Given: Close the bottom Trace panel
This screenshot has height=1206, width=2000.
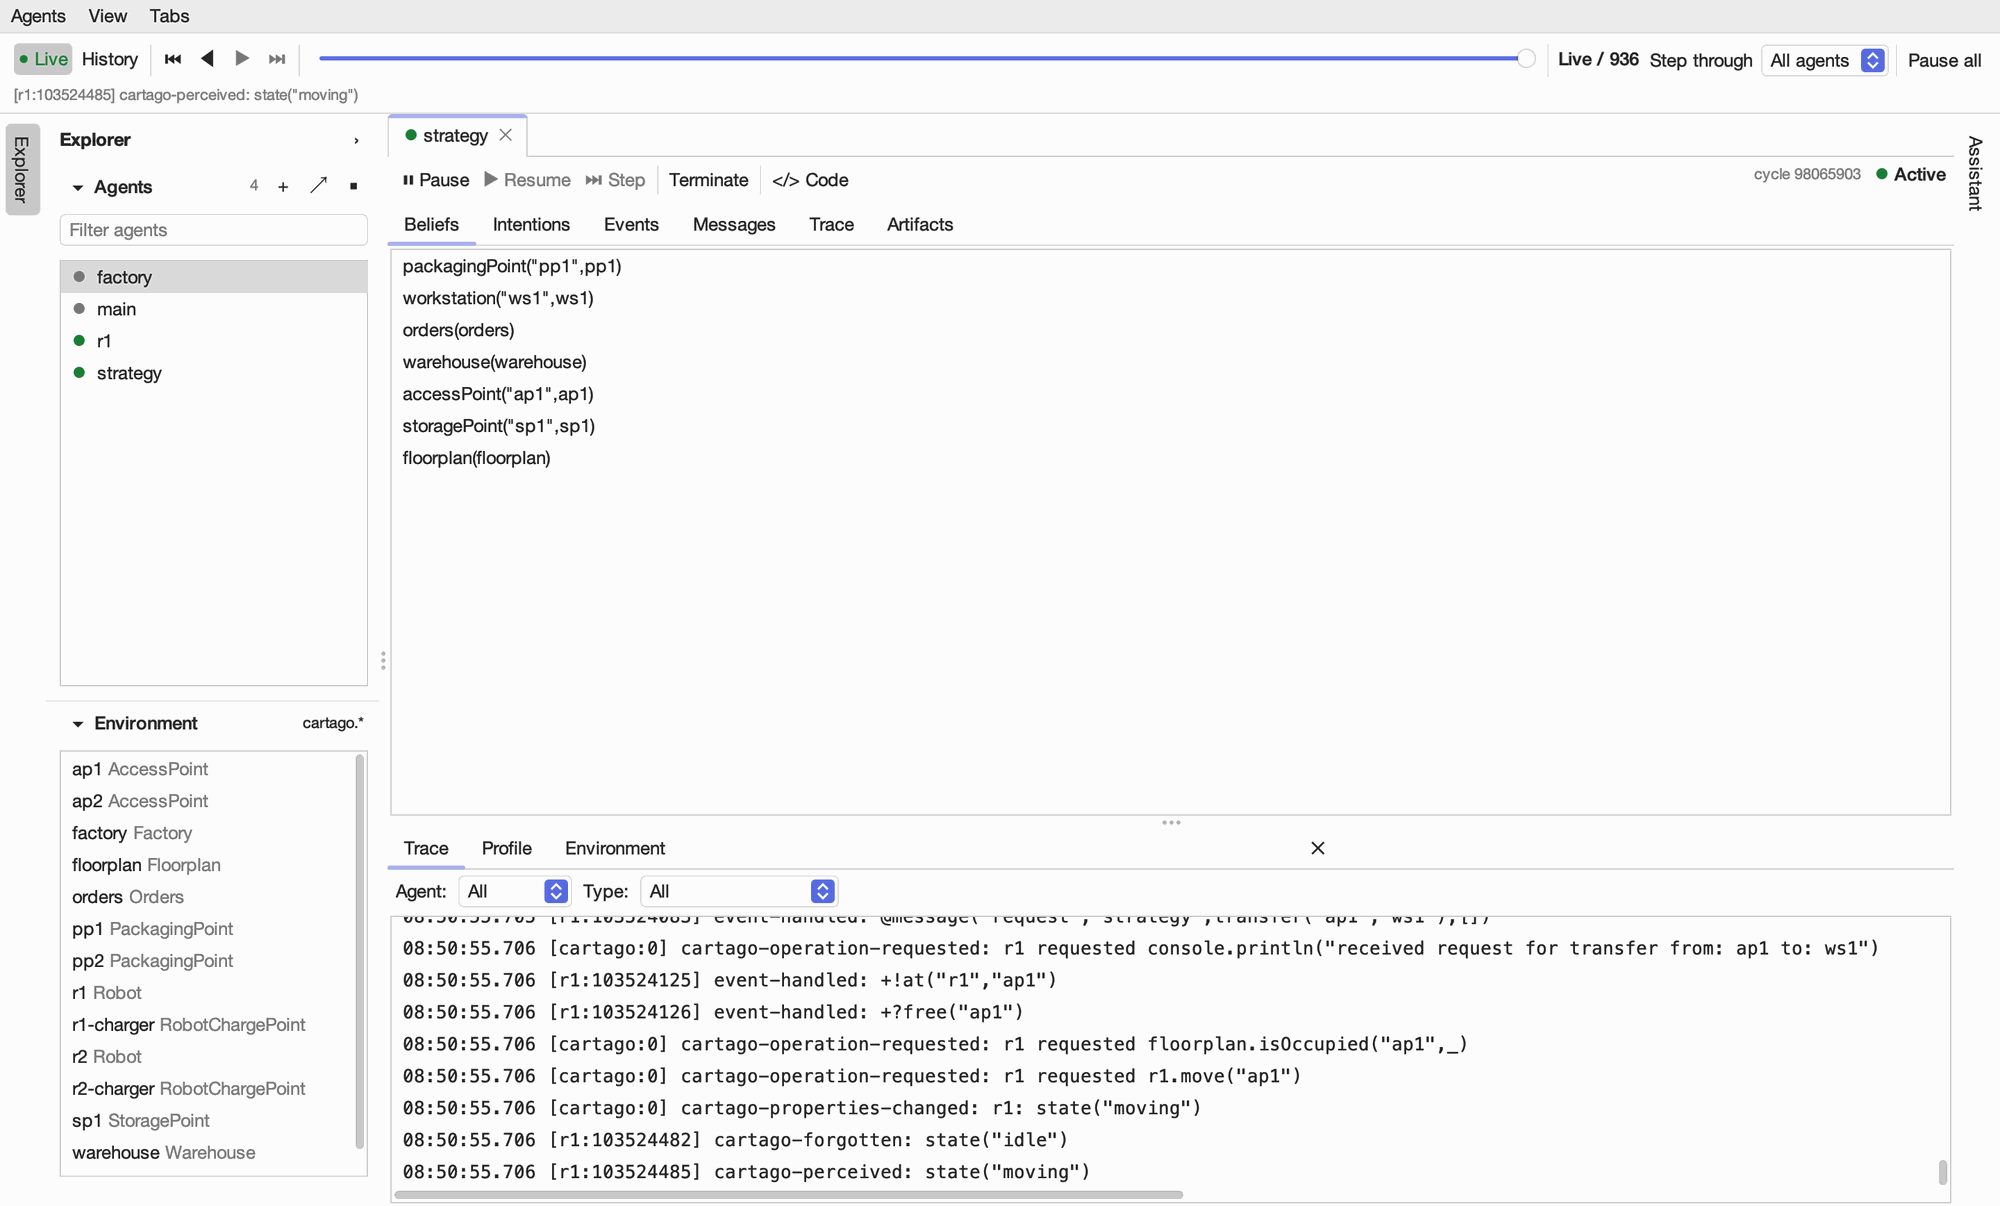Looking at the screenshot, I should pos(1318,848).
